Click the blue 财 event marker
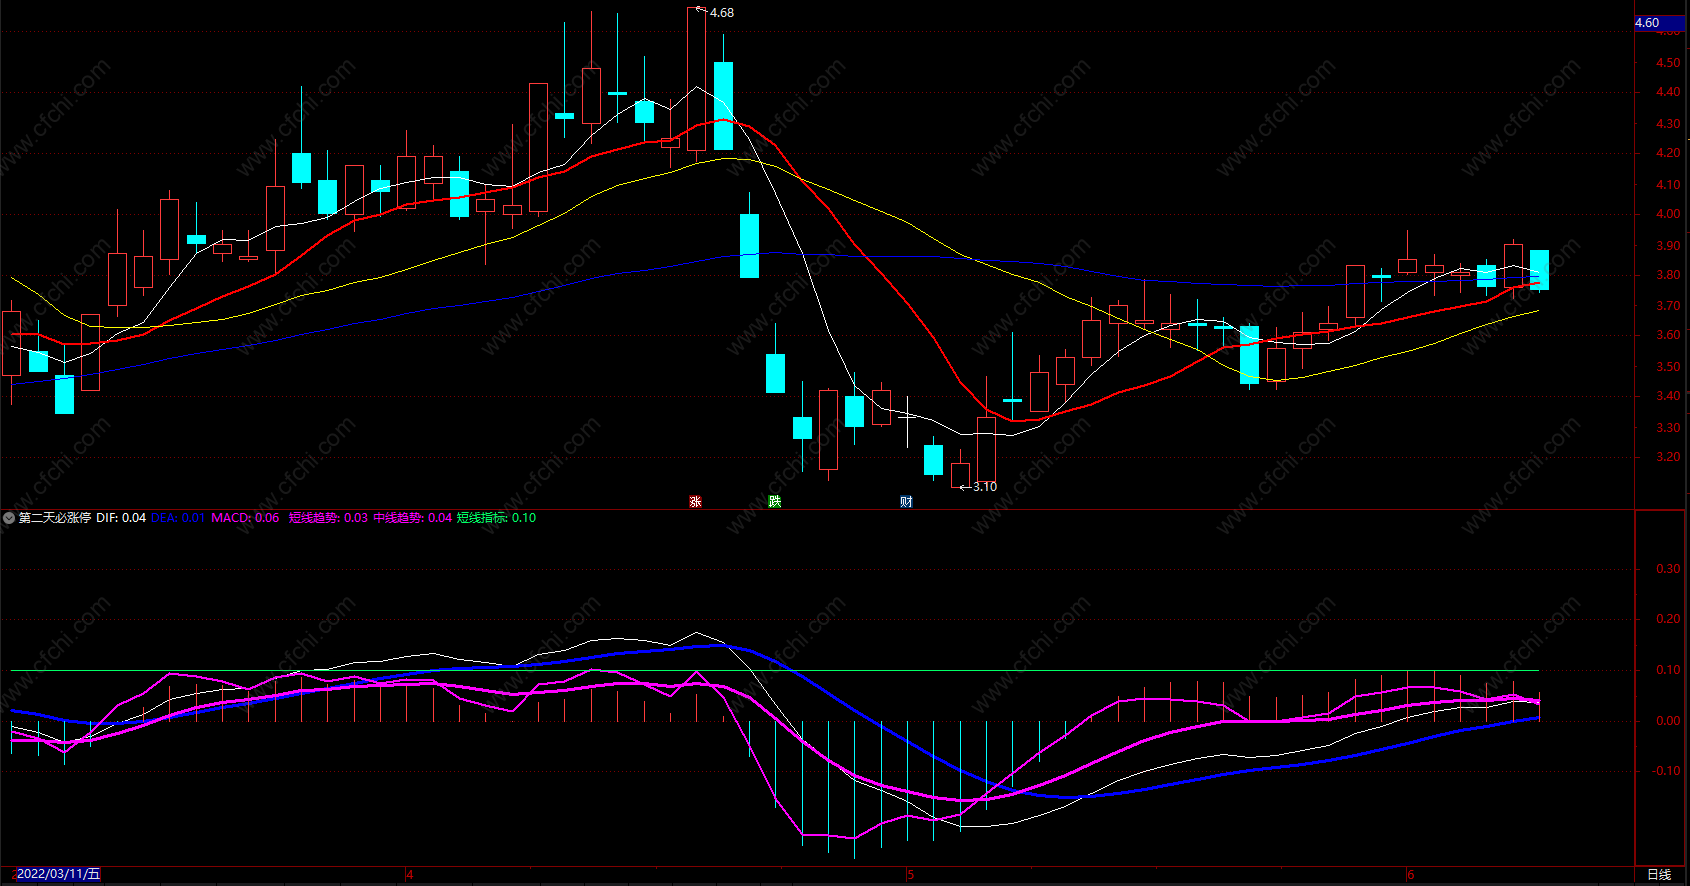The image size is (1690, 886). 906,502
